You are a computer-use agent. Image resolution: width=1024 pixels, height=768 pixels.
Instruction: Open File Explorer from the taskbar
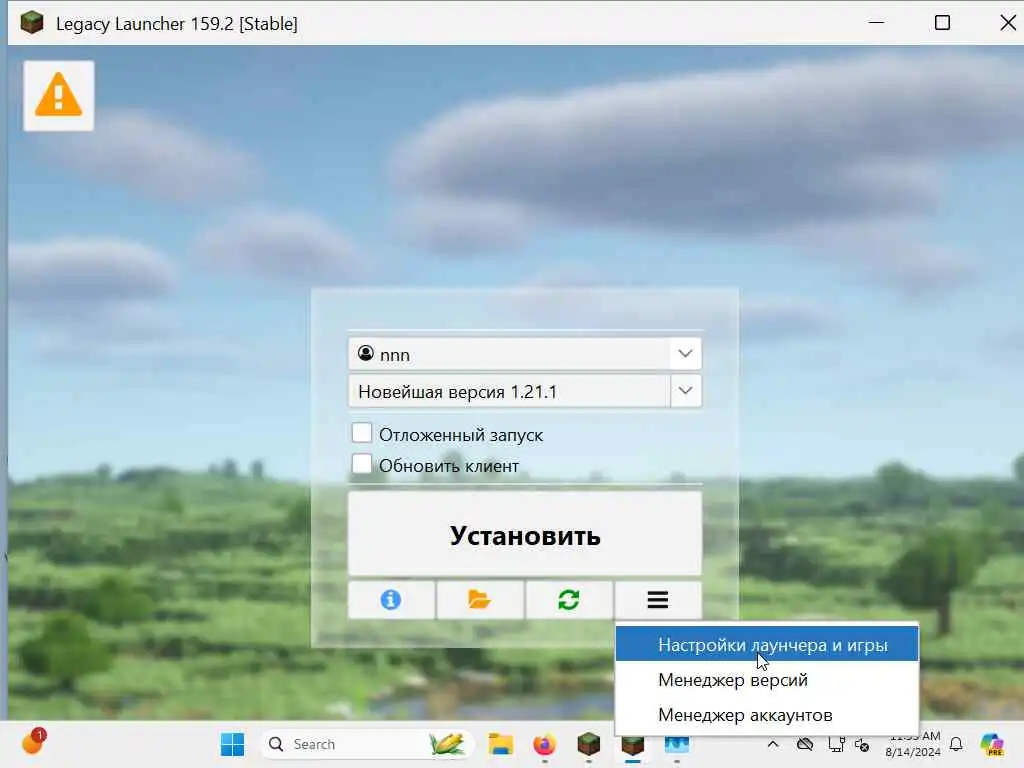(501, 744)
